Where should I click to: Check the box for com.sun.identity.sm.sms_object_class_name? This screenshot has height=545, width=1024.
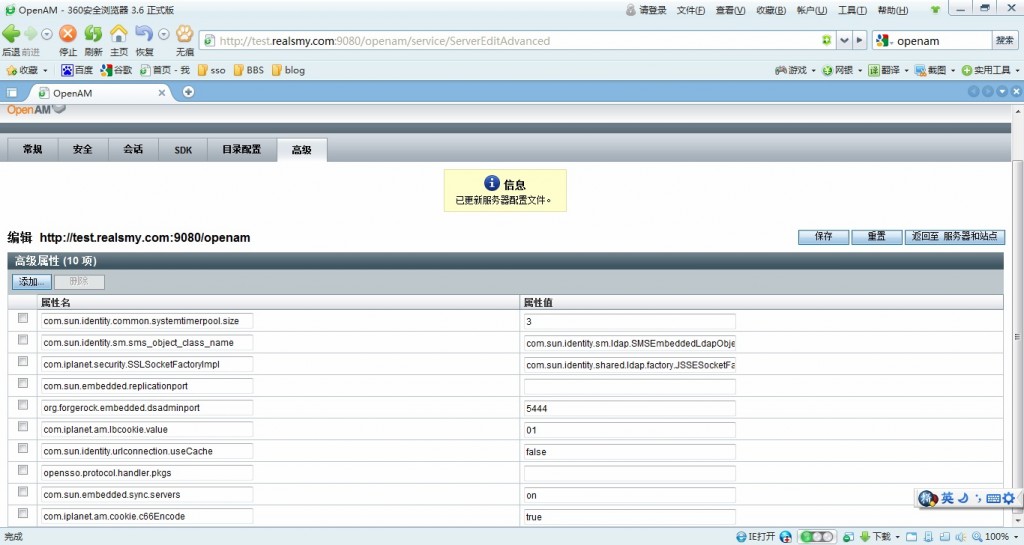click(23, 339)
